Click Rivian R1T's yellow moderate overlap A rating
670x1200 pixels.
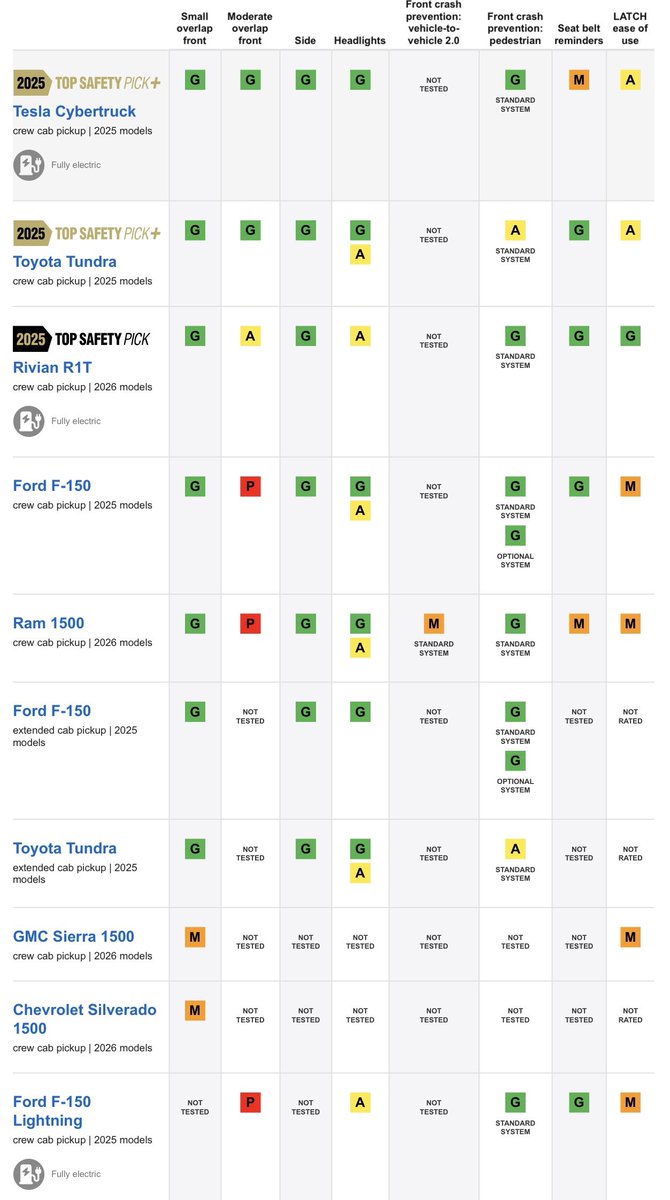click(x=250, y=336)
